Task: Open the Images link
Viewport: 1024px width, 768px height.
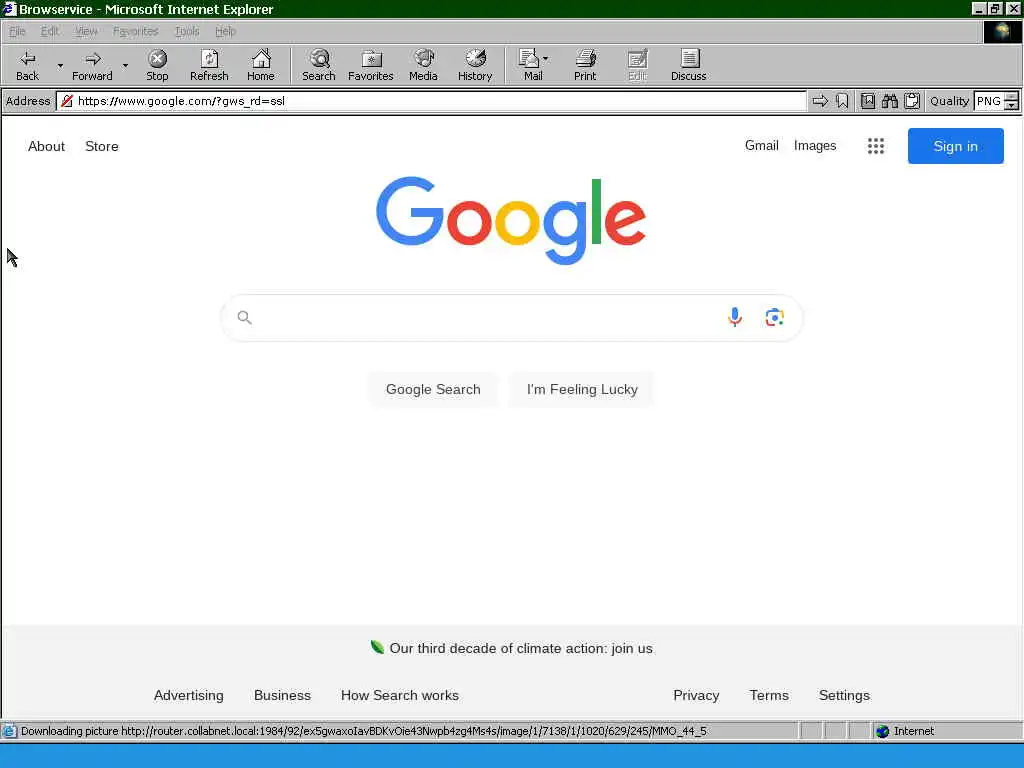Action: 815,146
